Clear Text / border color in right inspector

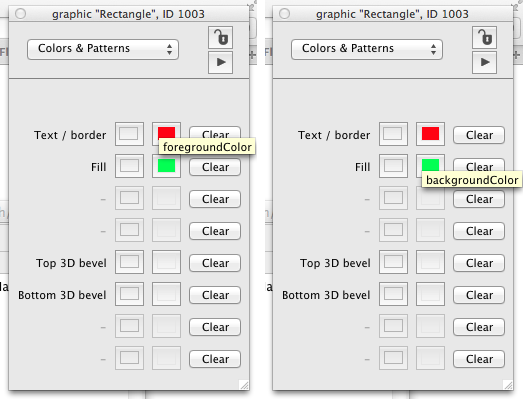coord(479,135)
